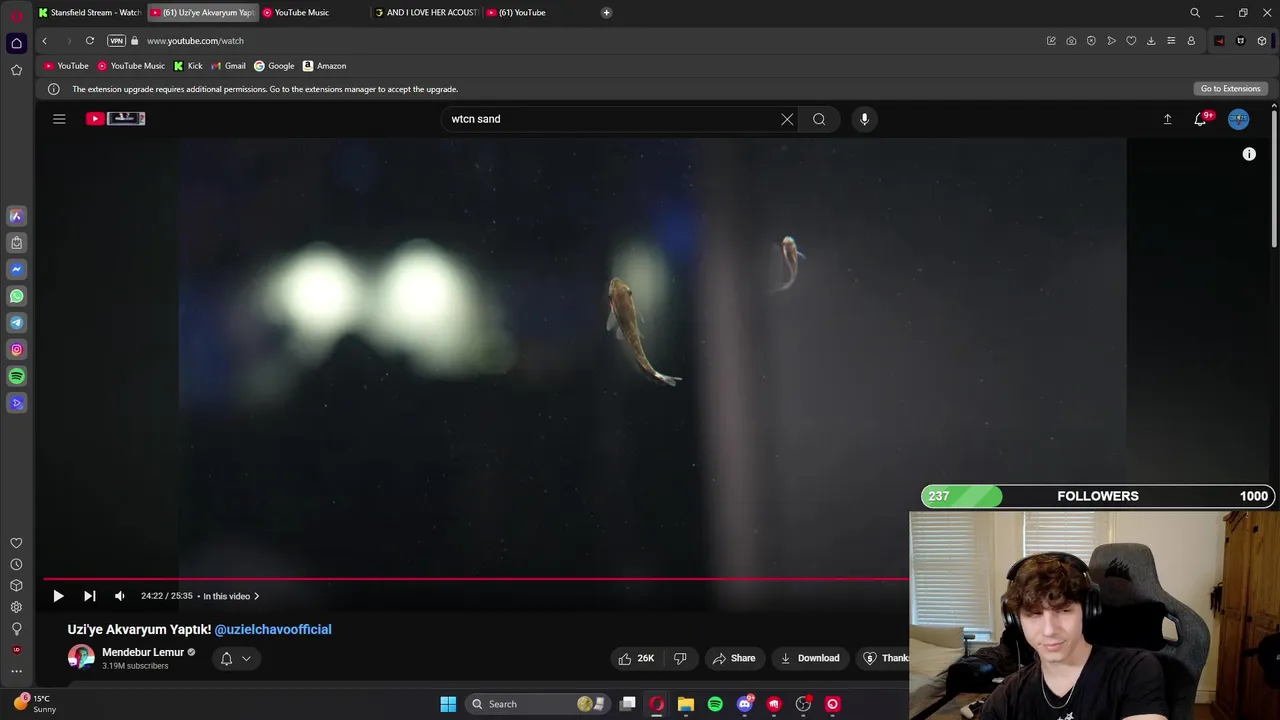Image resolution: width=1280 pixels, height=720 pixels.
Task: Open Spotify in Opera sidebar
Action: (x=16, y=377)
